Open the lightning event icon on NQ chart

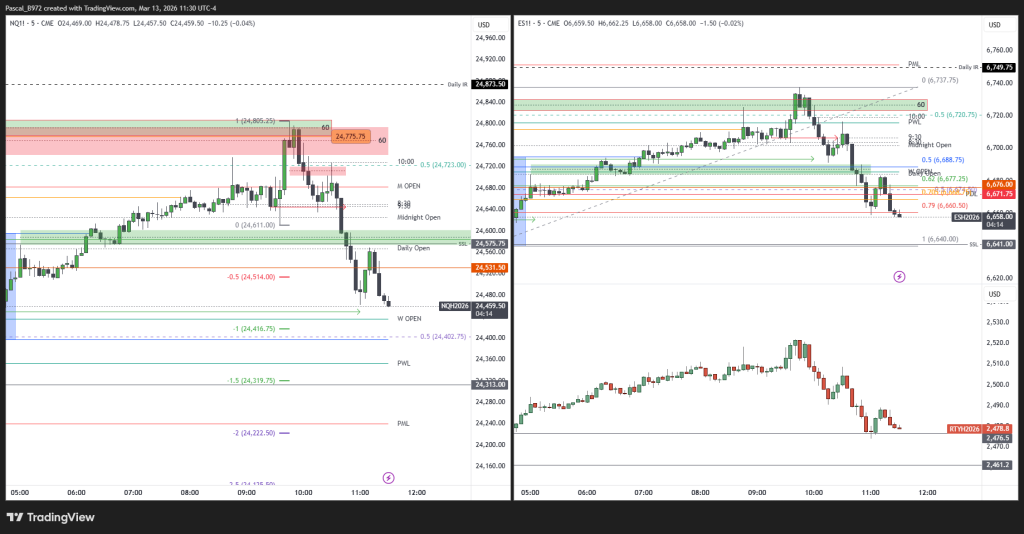[x=388, y=478]
